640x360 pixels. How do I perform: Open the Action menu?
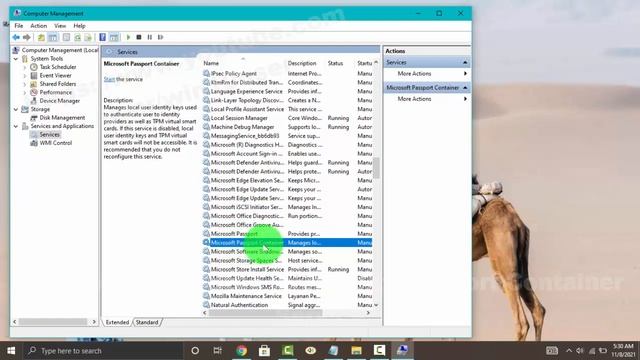pyautogui.click(x=39, y=26)
